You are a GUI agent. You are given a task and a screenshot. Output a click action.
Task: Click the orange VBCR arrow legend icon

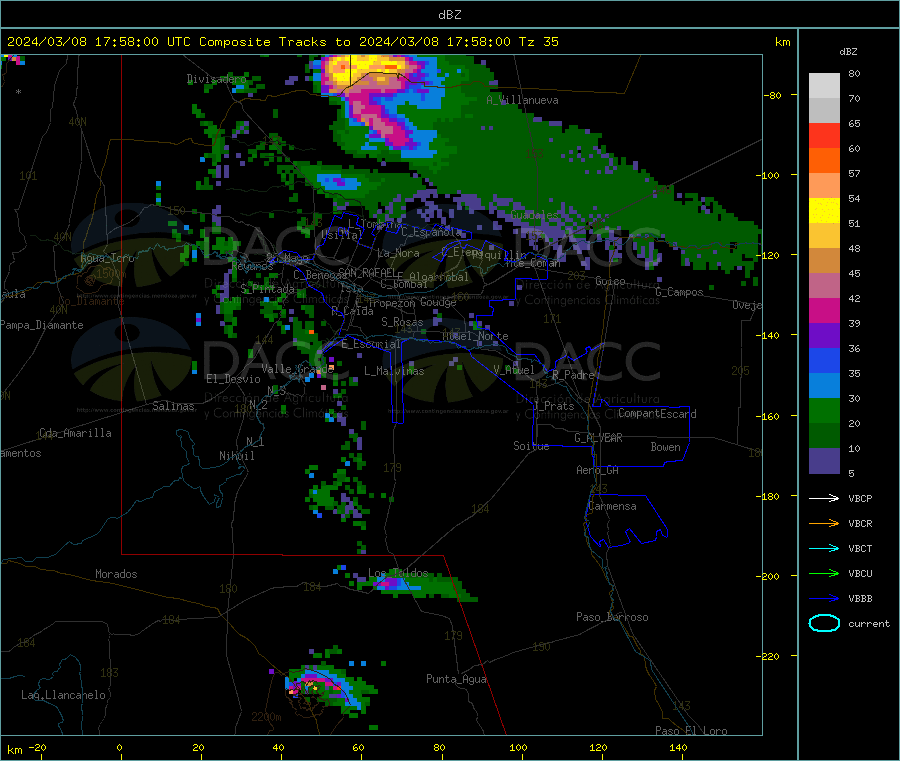(824, 523)
